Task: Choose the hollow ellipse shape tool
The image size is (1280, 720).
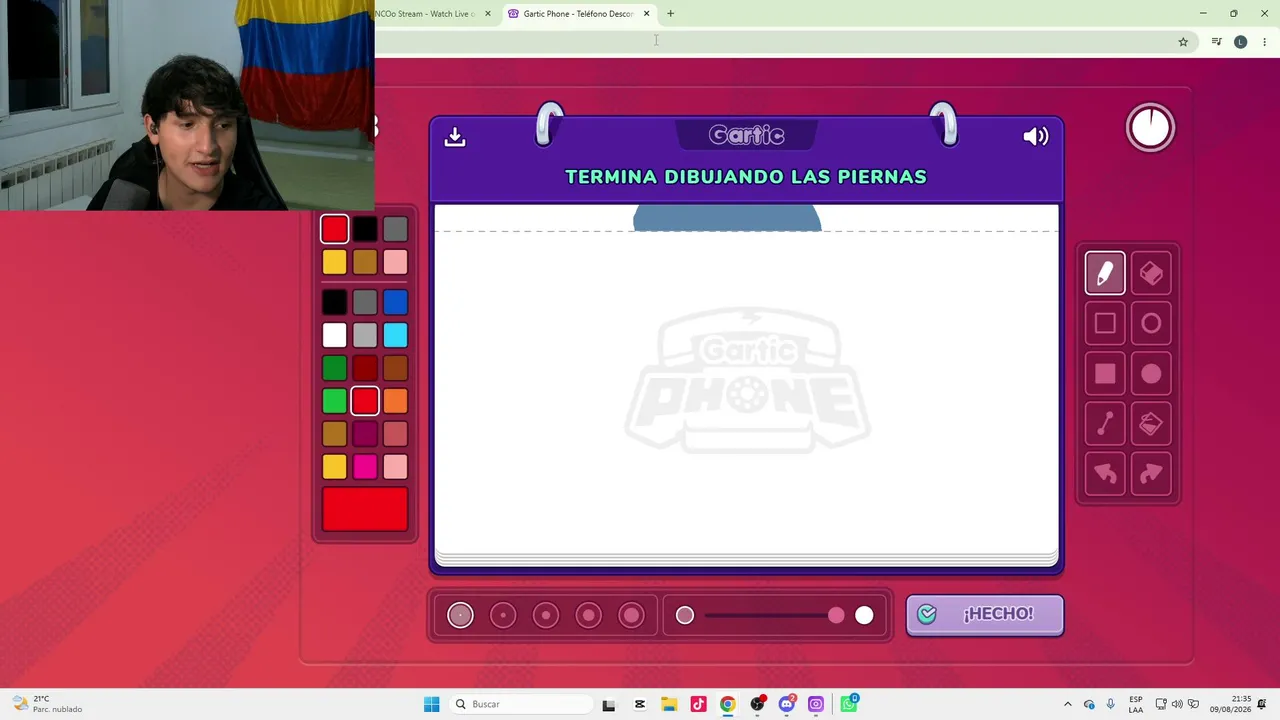Action: [1151, 323]
